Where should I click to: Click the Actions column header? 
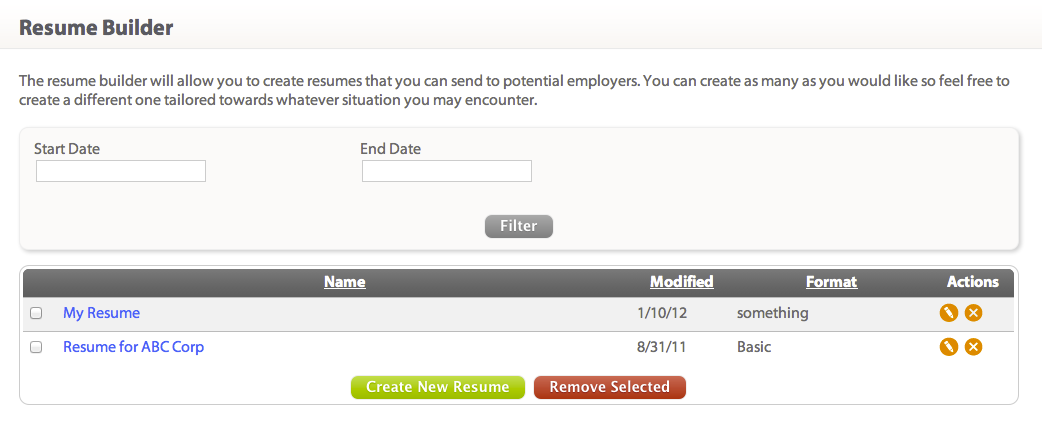pyautogui.click(x=972, y=282)
